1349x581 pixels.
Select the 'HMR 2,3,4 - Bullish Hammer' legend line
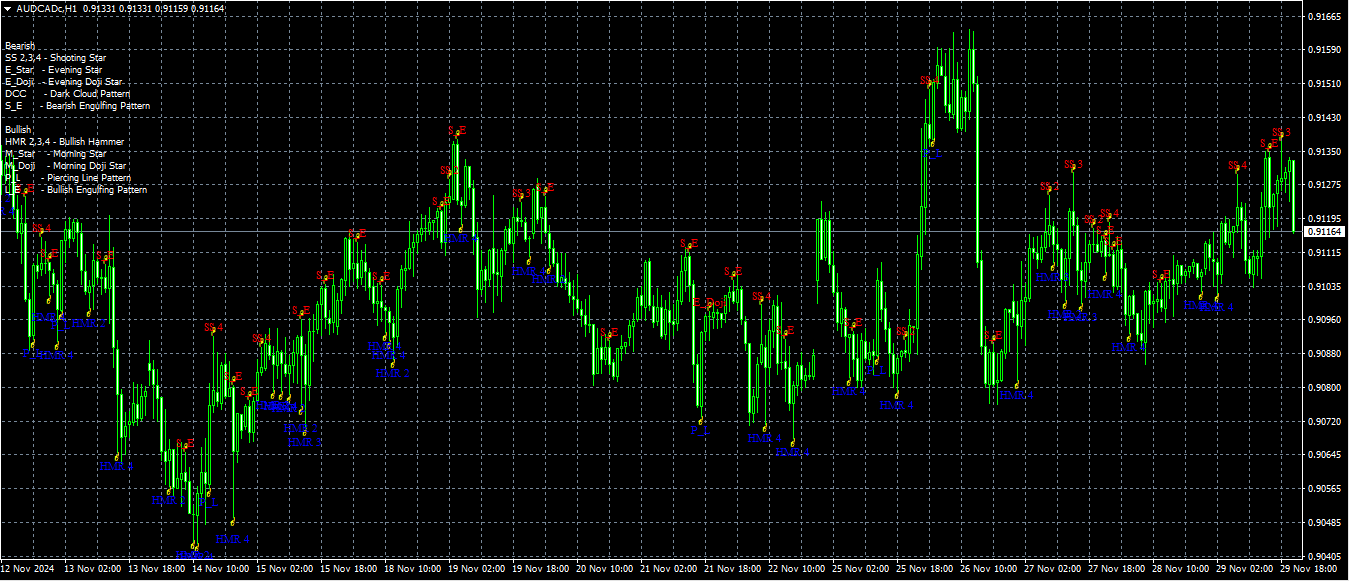point(64,142)
